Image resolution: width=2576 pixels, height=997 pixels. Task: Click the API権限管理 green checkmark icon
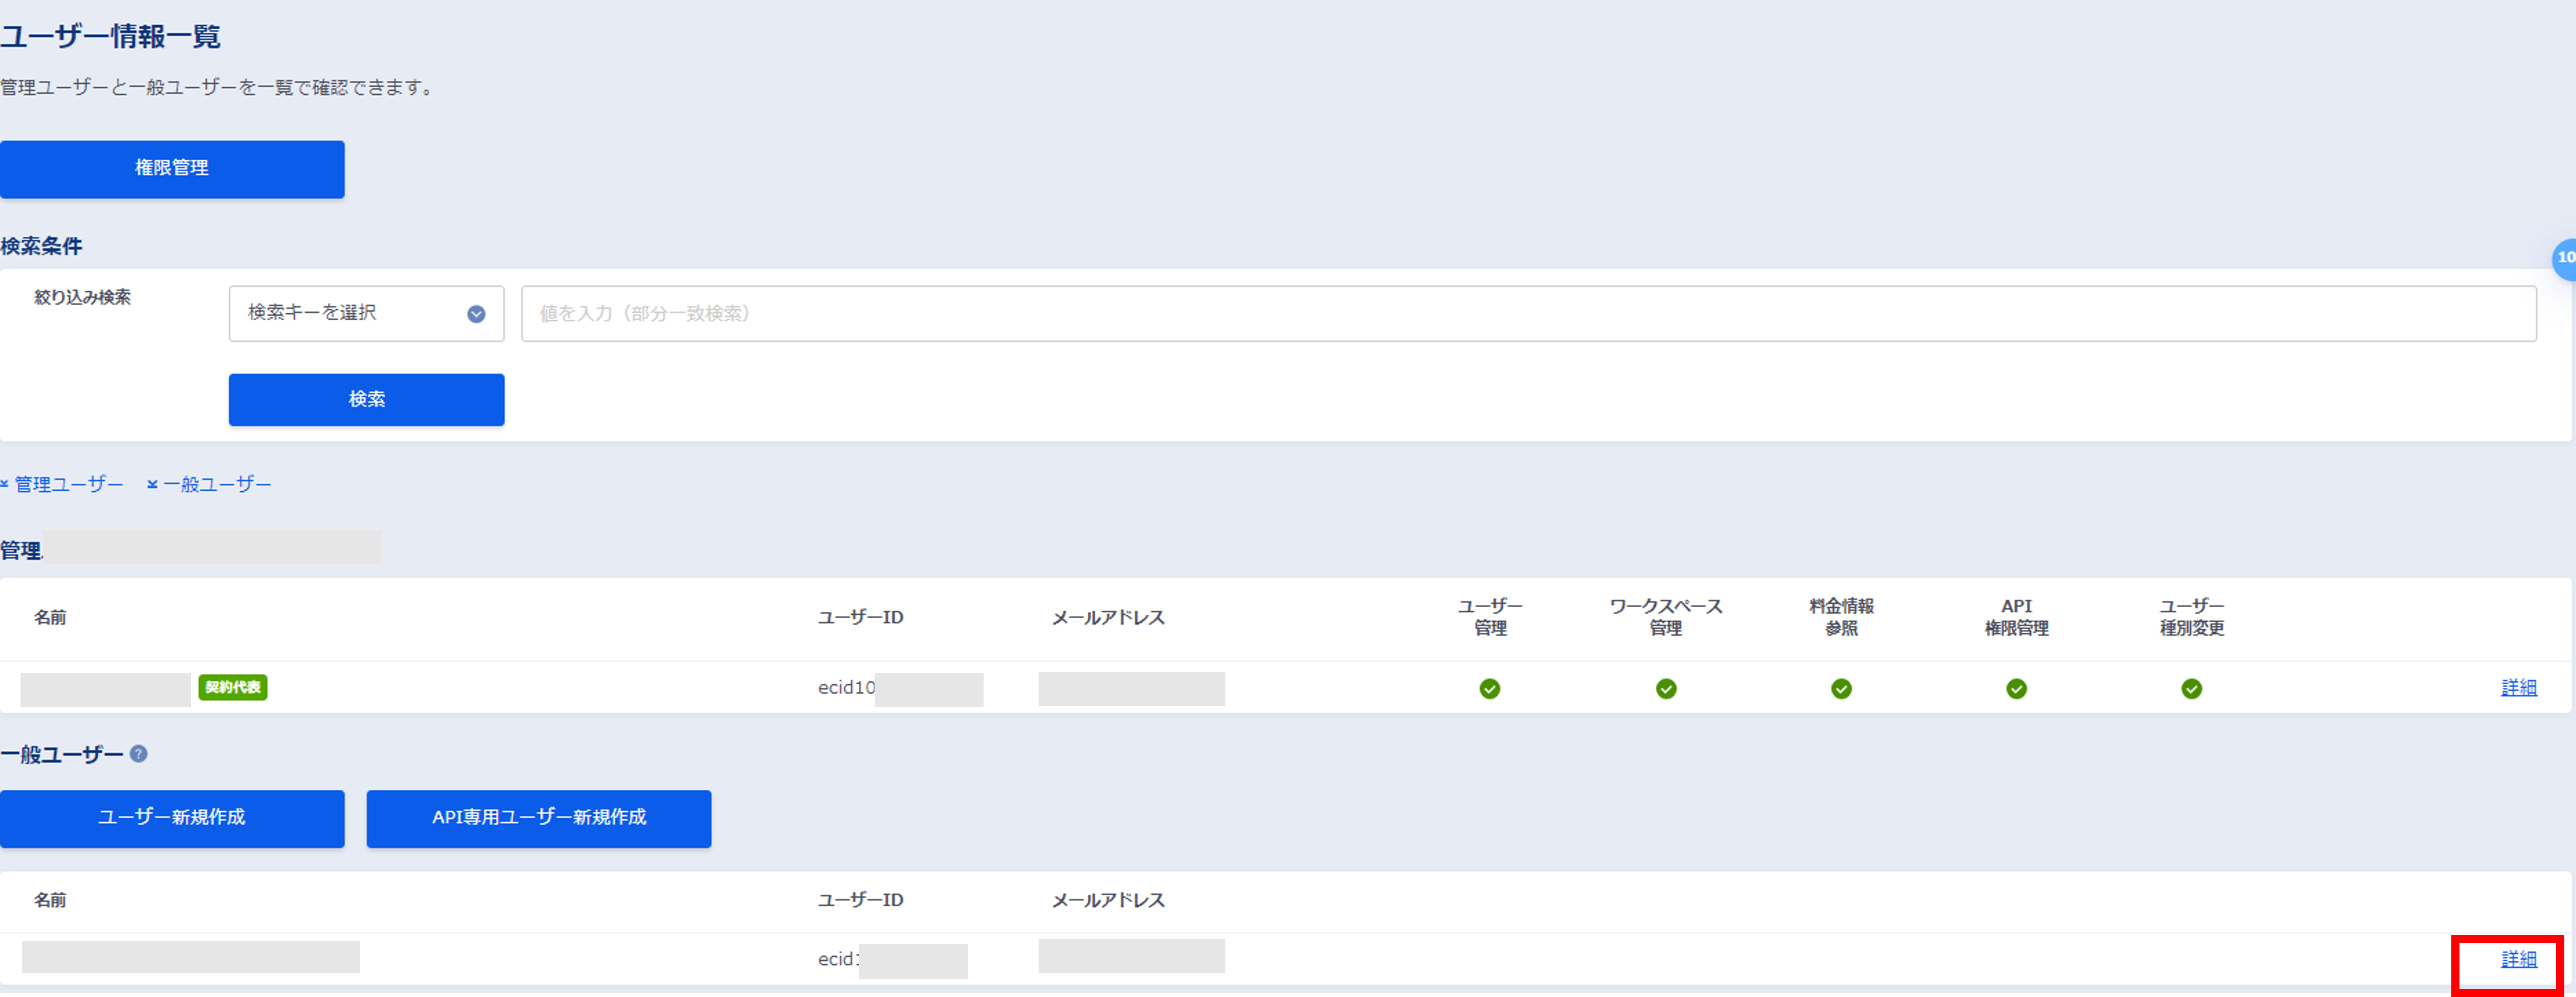2017,688
